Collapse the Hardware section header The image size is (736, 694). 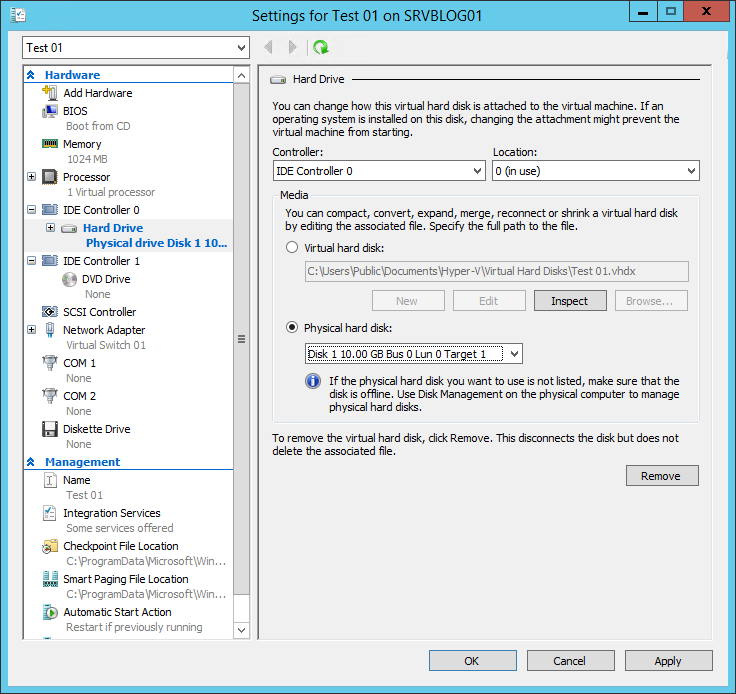[x=31, y=75]
